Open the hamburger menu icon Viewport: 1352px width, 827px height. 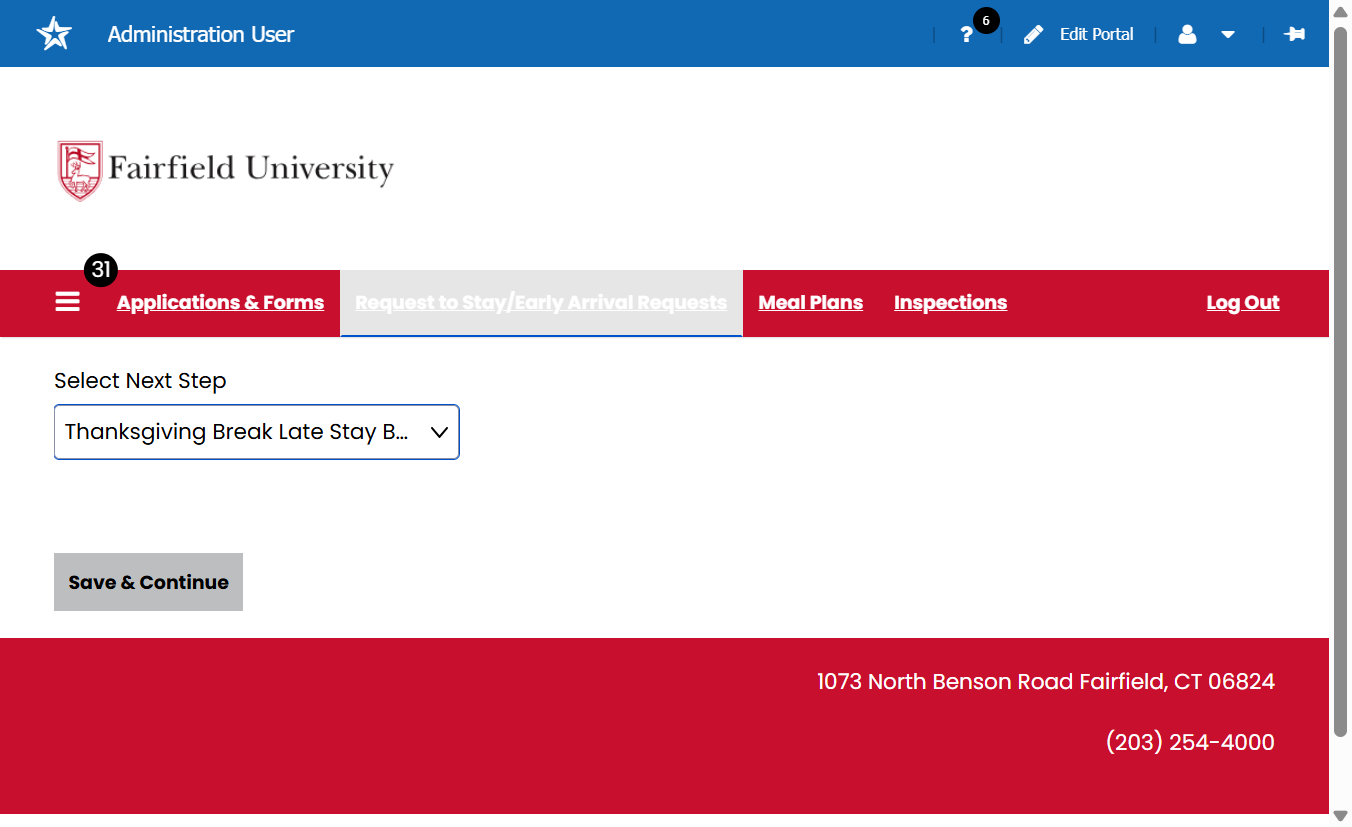[x=68, y=302]
